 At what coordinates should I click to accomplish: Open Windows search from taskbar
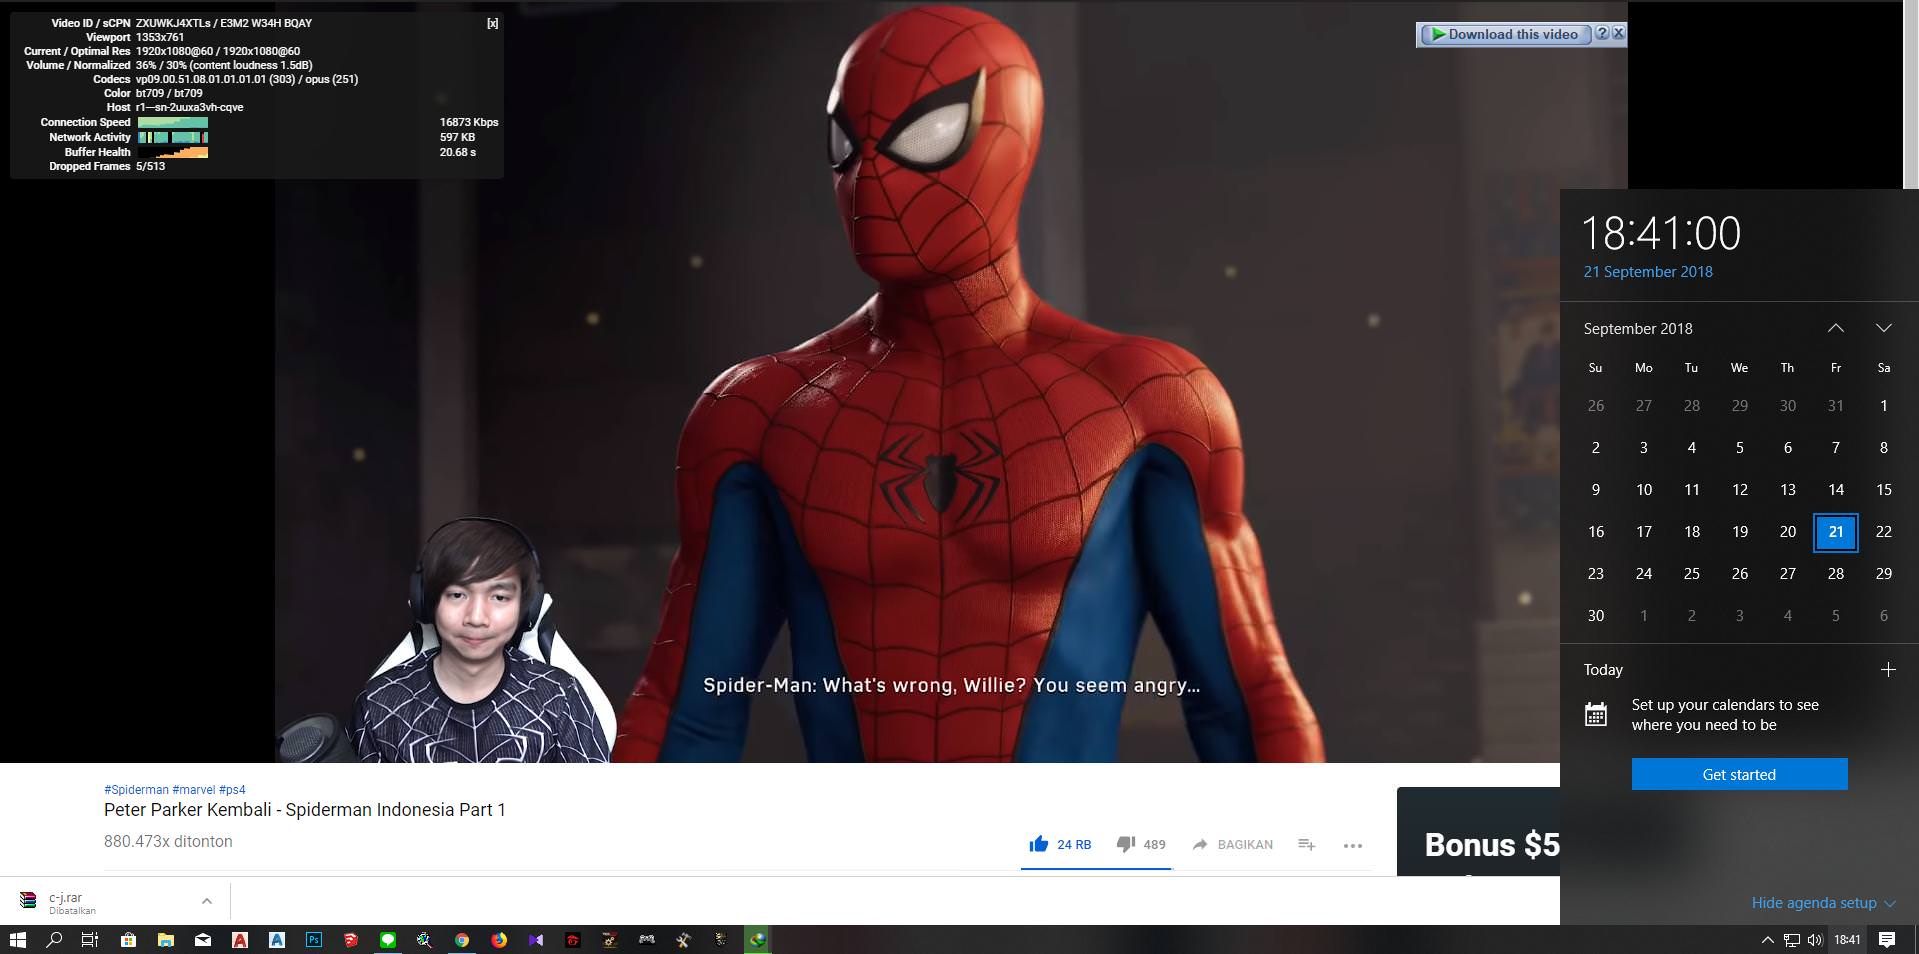click(x=54, y=940)
